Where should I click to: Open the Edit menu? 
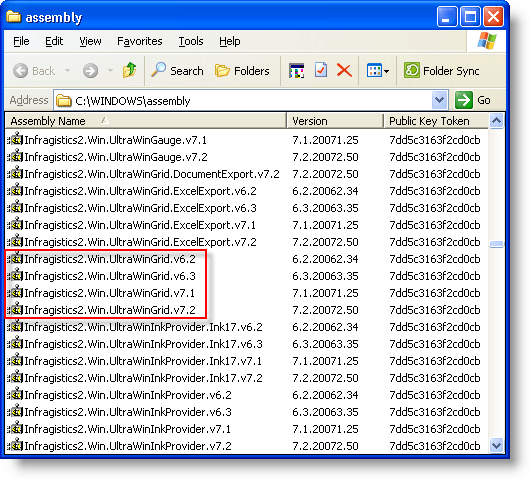tap(54, 41)
